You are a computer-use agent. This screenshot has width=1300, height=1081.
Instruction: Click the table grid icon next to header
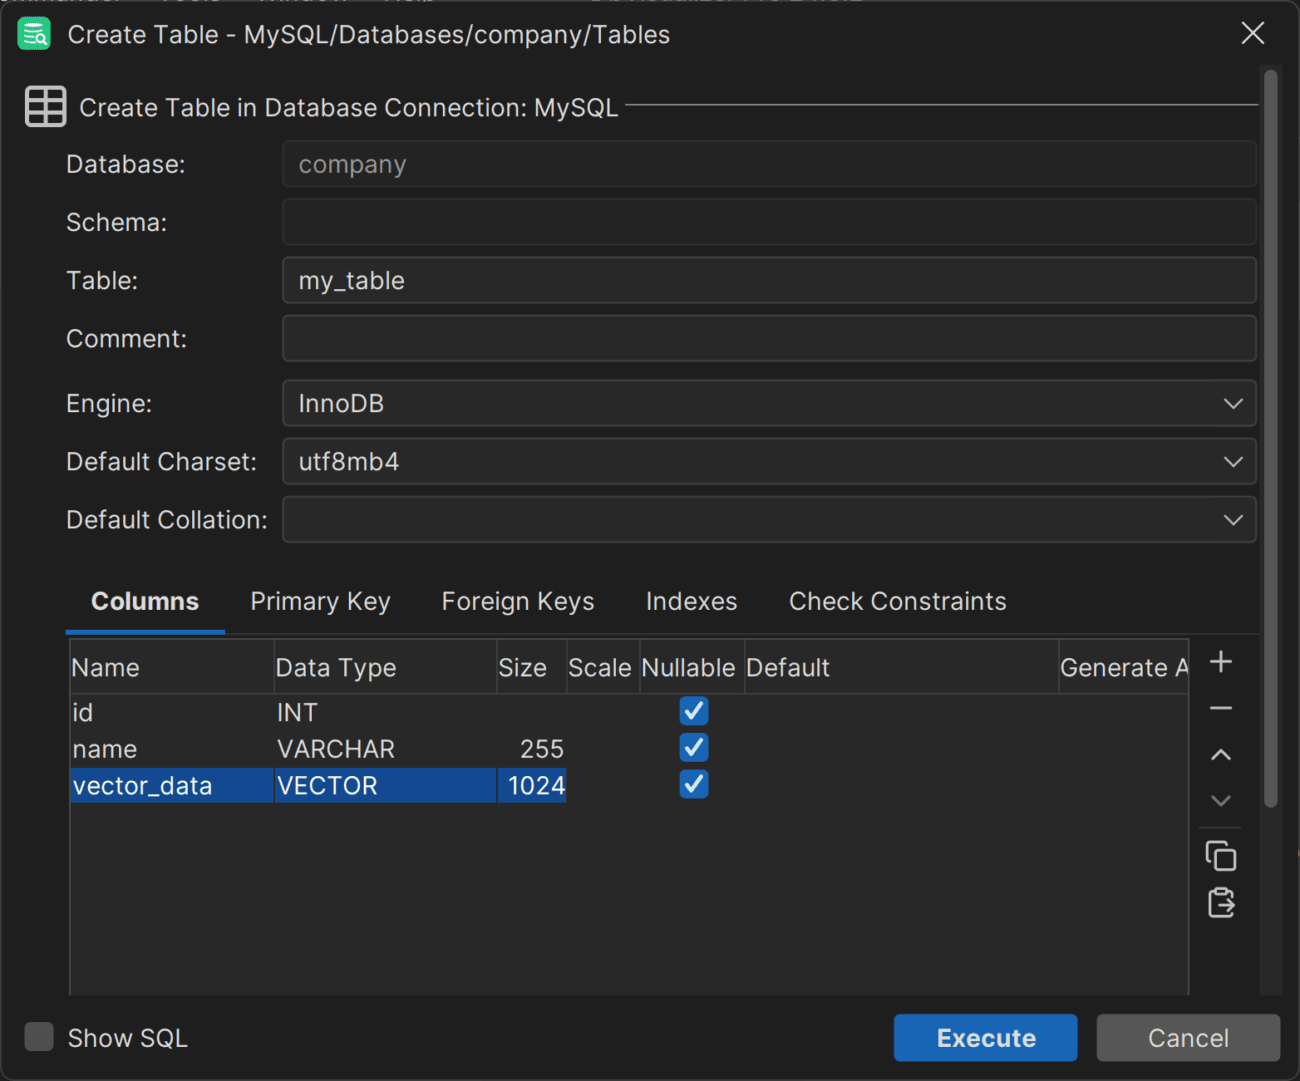click(45, 106)
